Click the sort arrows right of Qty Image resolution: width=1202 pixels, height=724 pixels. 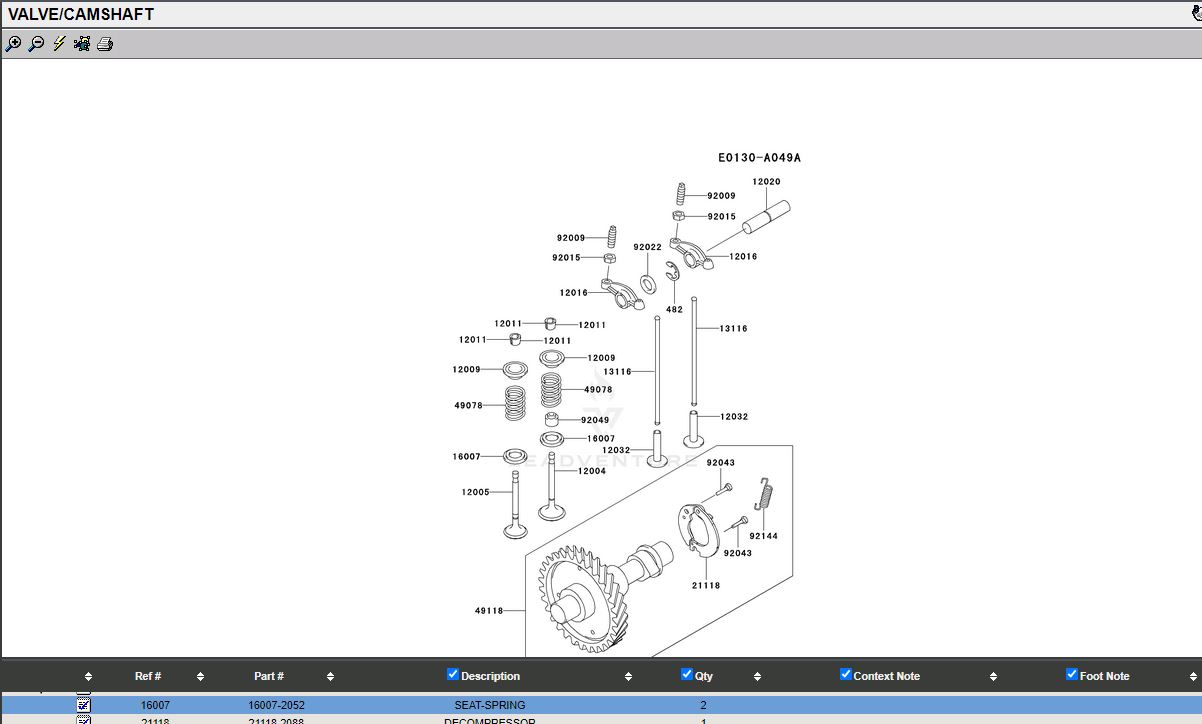757,677
